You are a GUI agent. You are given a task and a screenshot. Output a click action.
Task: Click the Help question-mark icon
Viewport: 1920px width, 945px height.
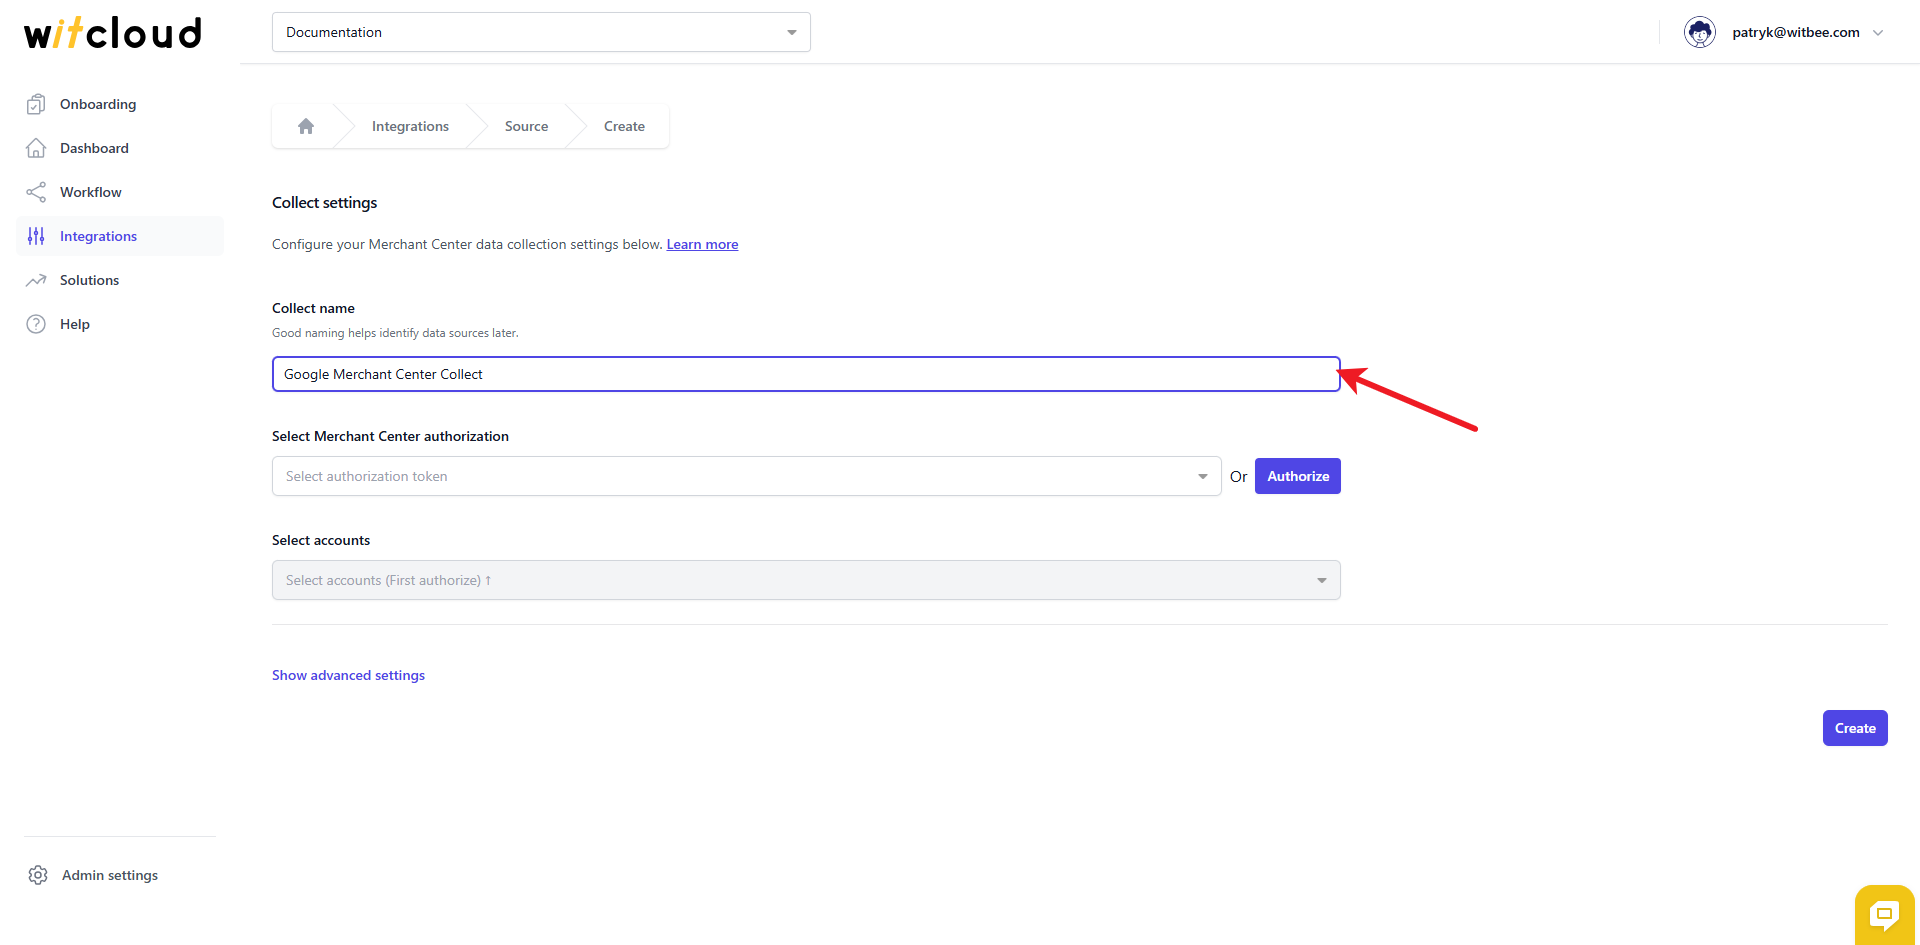tap(36, 324)
